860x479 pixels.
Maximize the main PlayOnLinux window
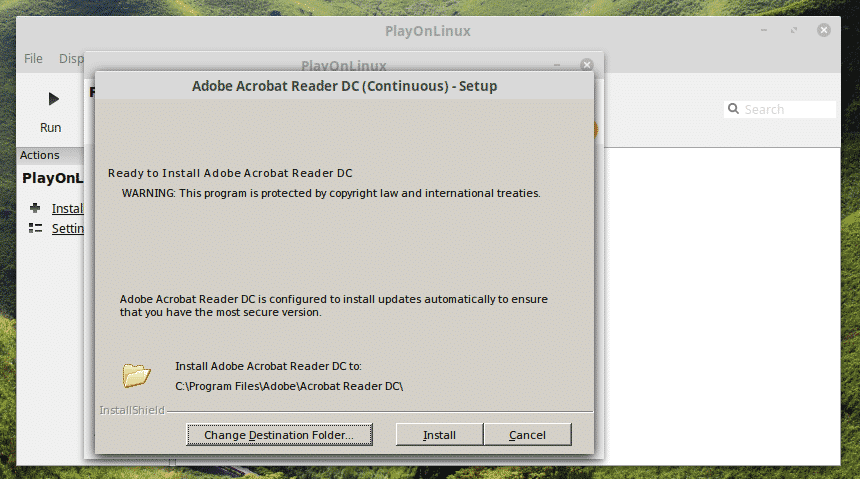coord(793,31)
